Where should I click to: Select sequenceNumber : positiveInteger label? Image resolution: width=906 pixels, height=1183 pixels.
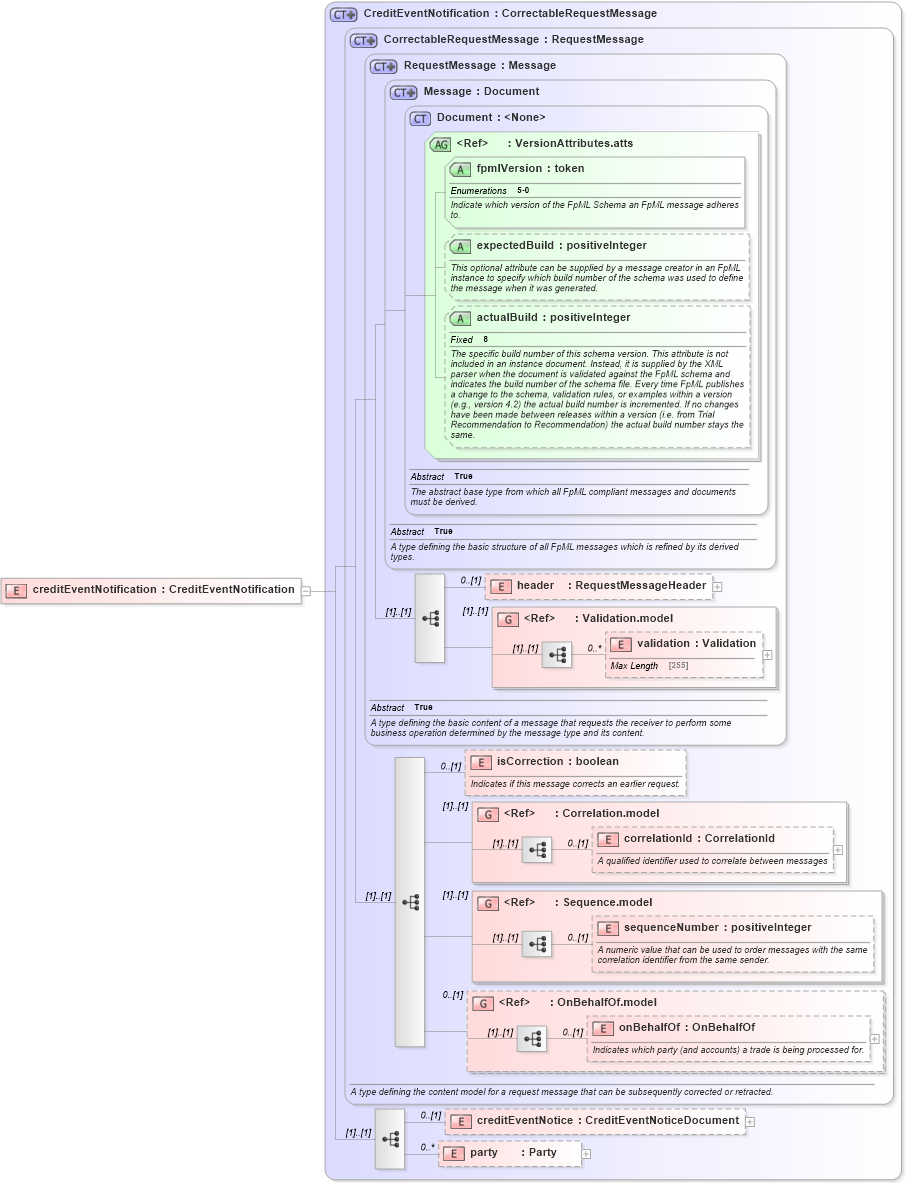point(717,927)
